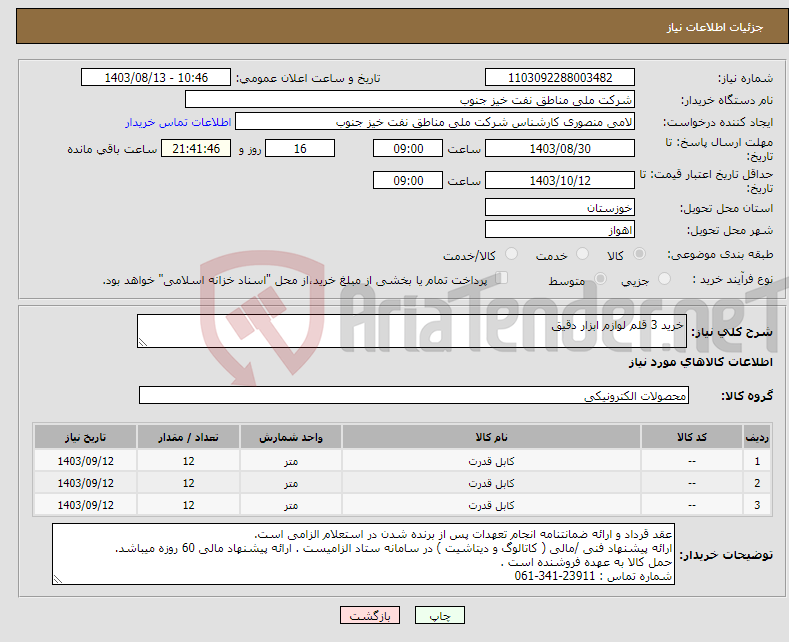Screen dimensions: 789x642
Task: Click price validity date 1403/10/12
Action: click(560, 180)
